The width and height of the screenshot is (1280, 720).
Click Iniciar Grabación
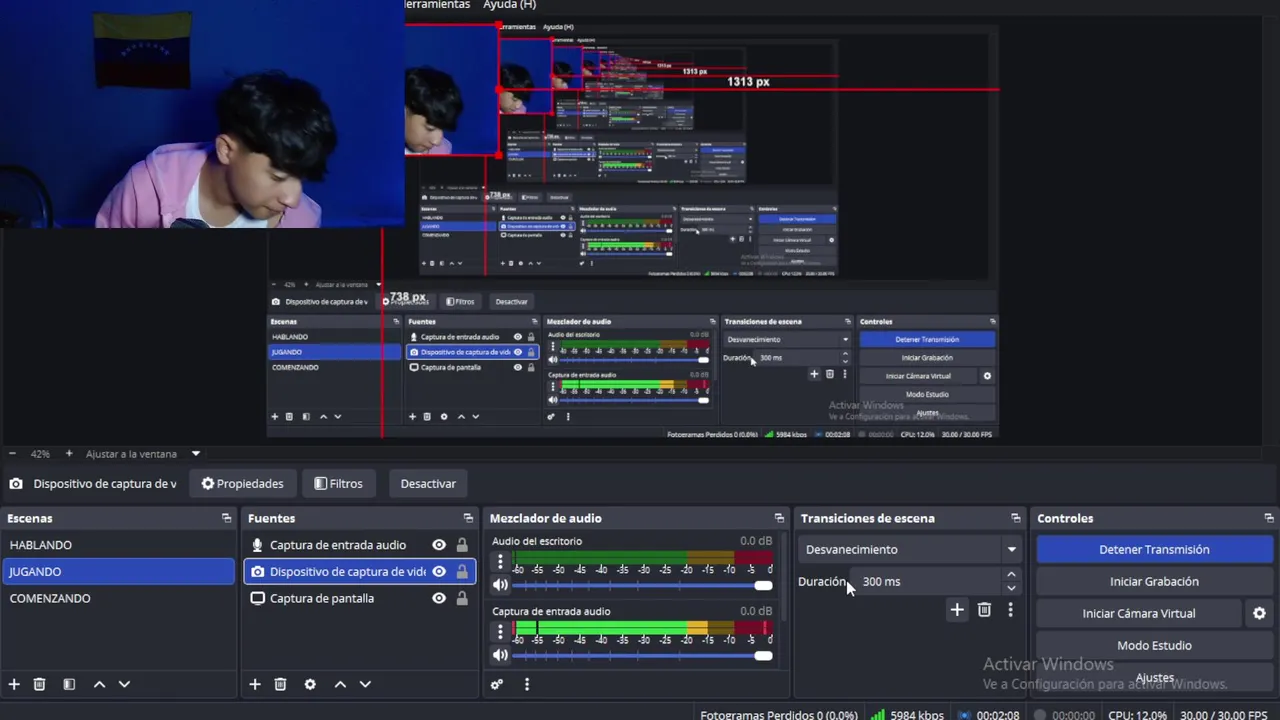[x=1154, y=581]
